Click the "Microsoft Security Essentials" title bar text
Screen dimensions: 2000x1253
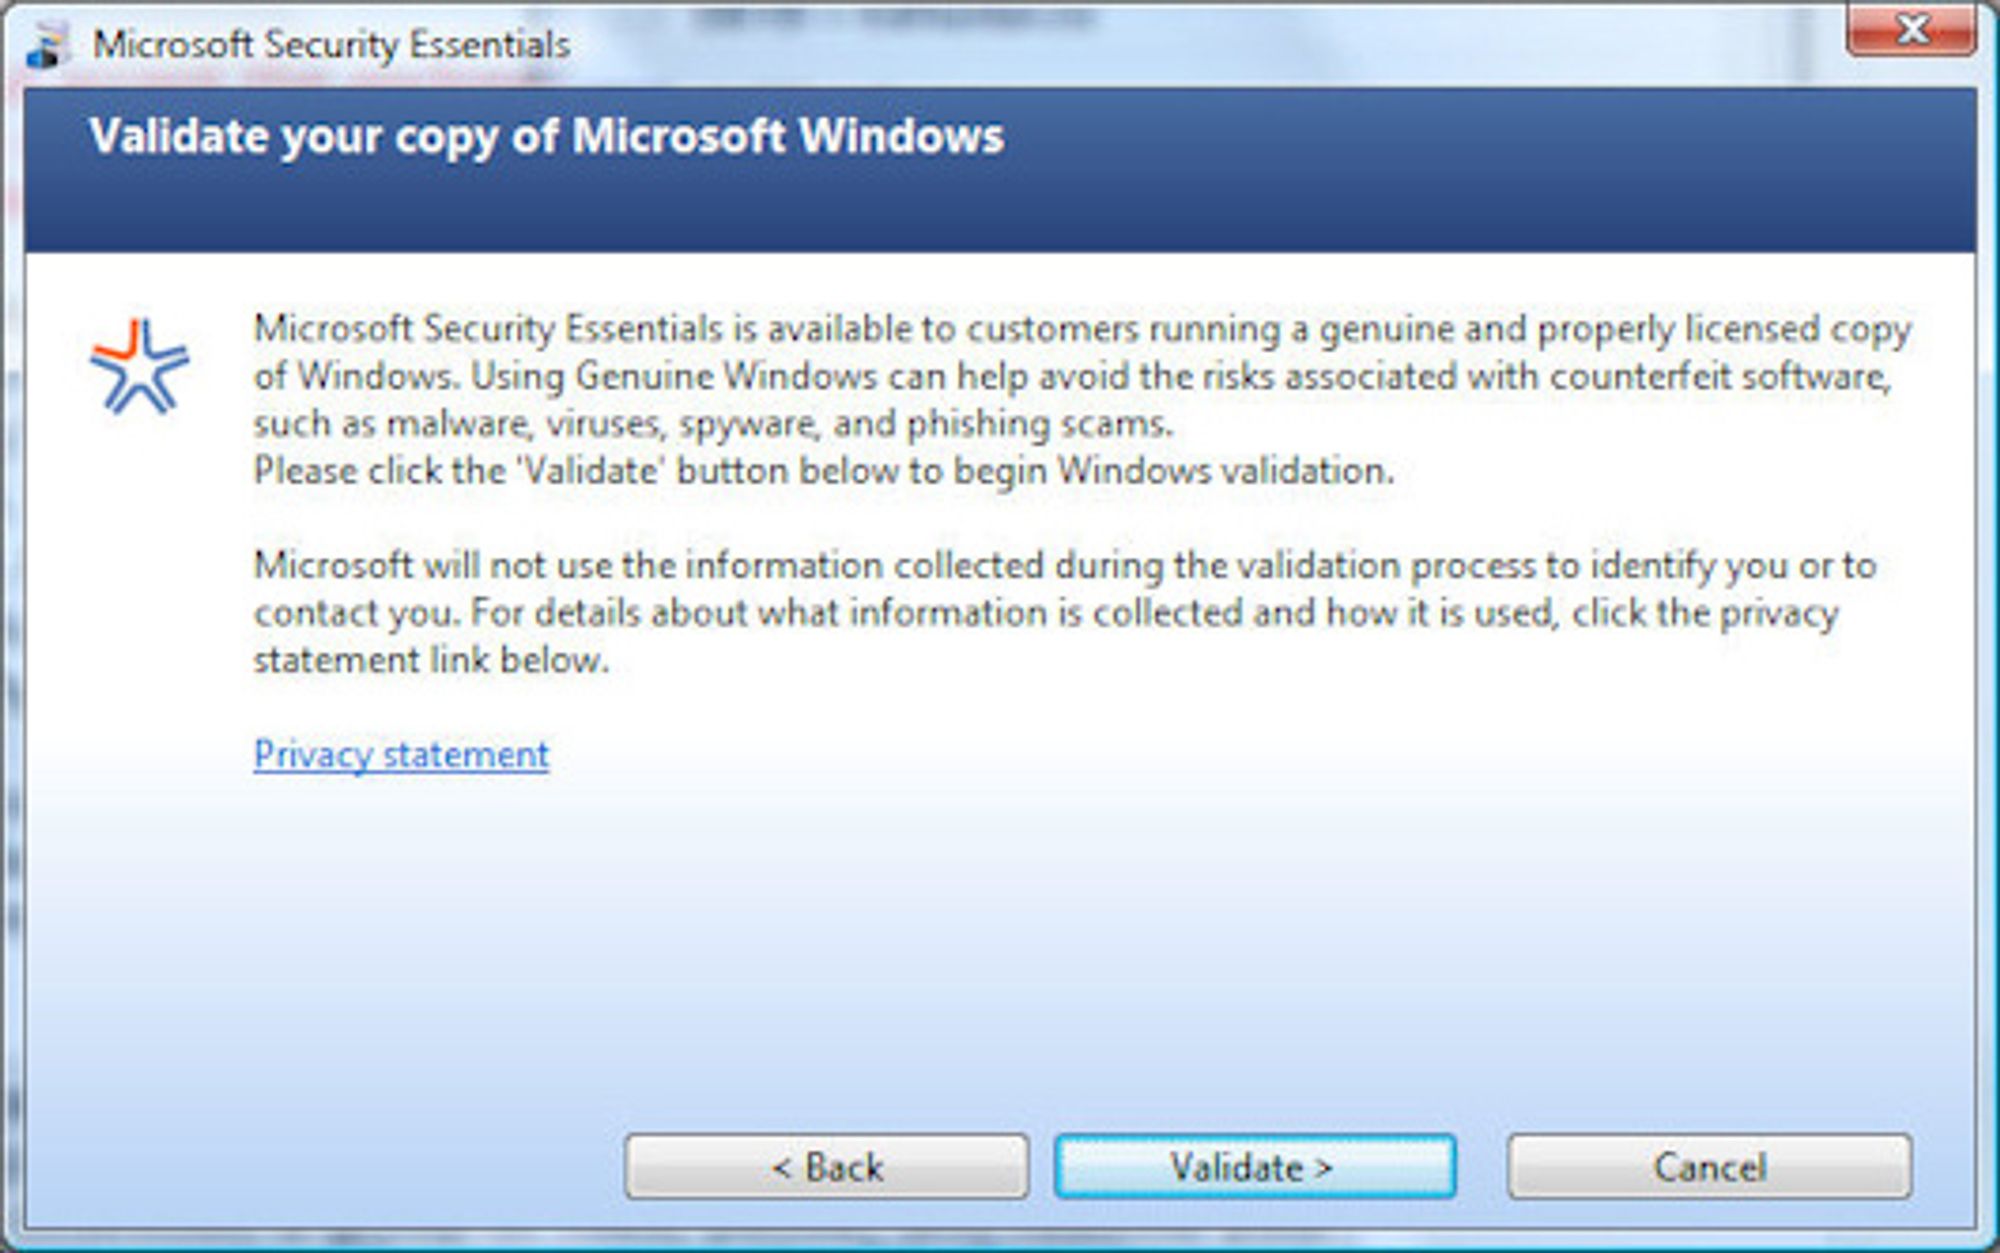331,45
